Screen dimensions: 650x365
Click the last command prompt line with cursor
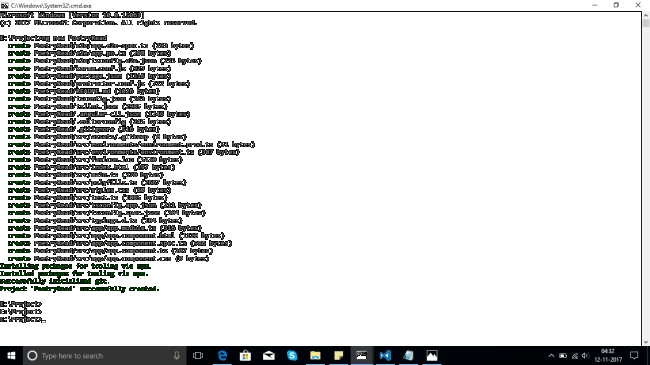pos(23,319)
